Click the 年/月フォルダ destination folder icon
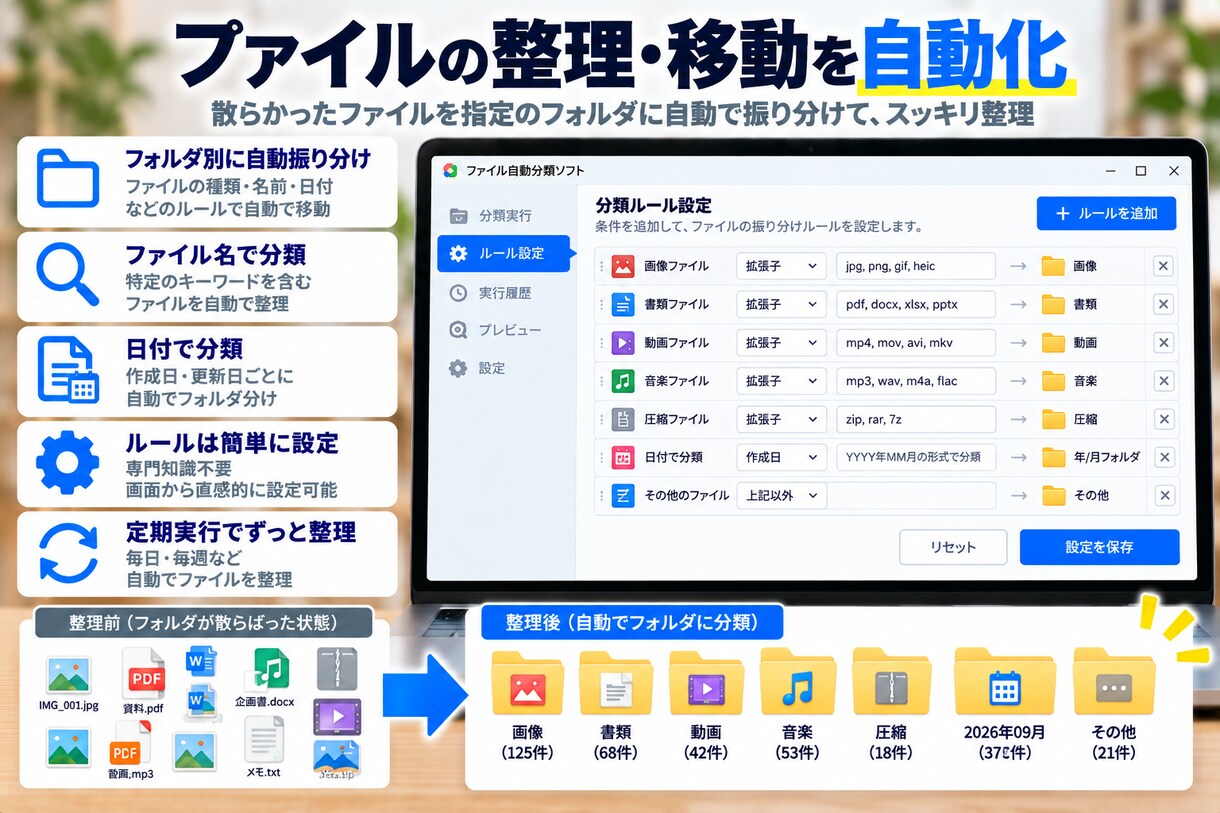Viewport: 1220px width, 813px height. [1053, 457]
